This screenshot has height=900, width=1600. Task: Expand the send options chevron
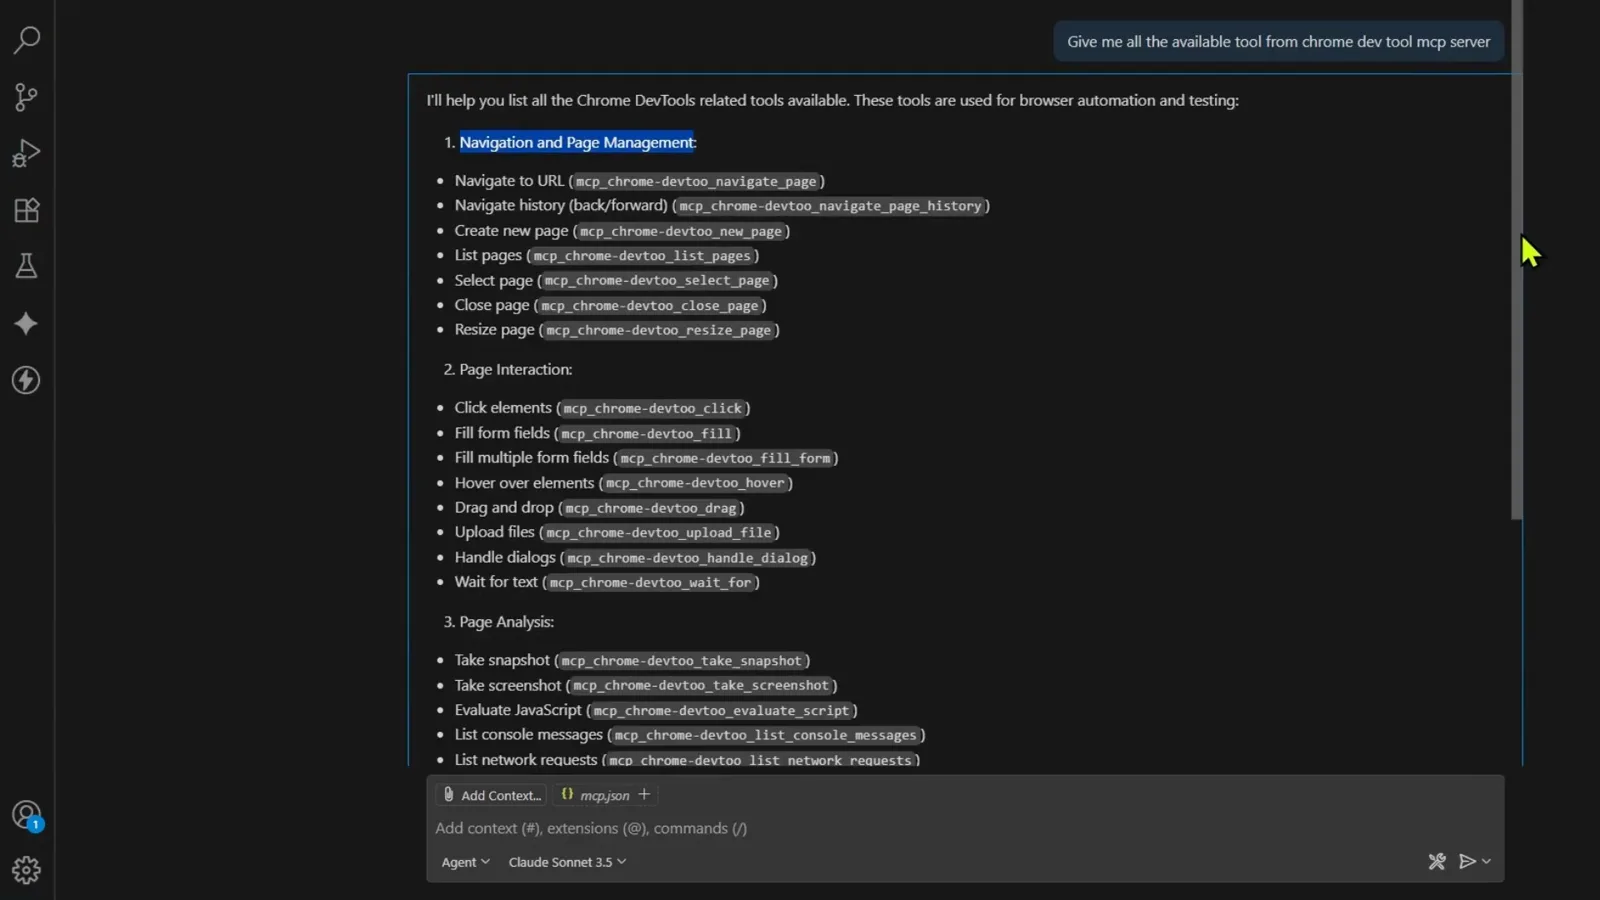(1487, 861)
